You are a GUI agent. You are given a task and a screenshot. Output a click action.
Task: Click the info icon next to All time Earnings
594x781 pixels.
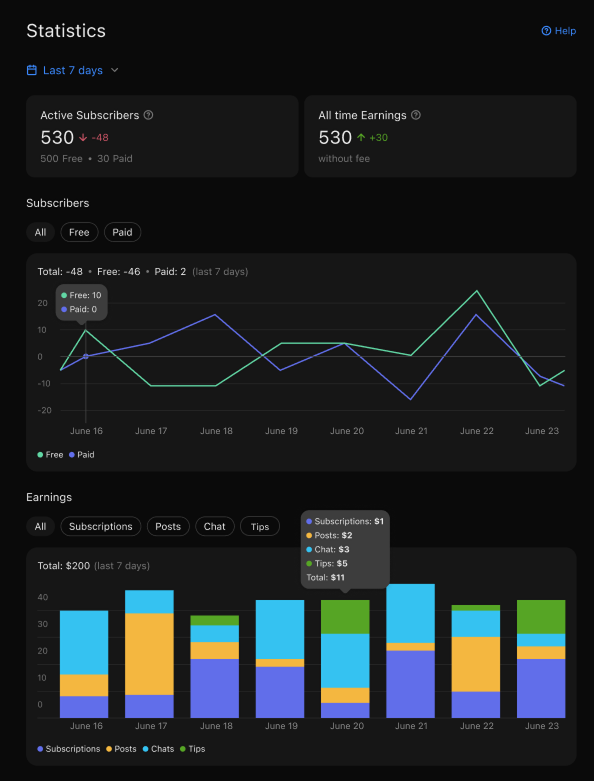[416, 115]
